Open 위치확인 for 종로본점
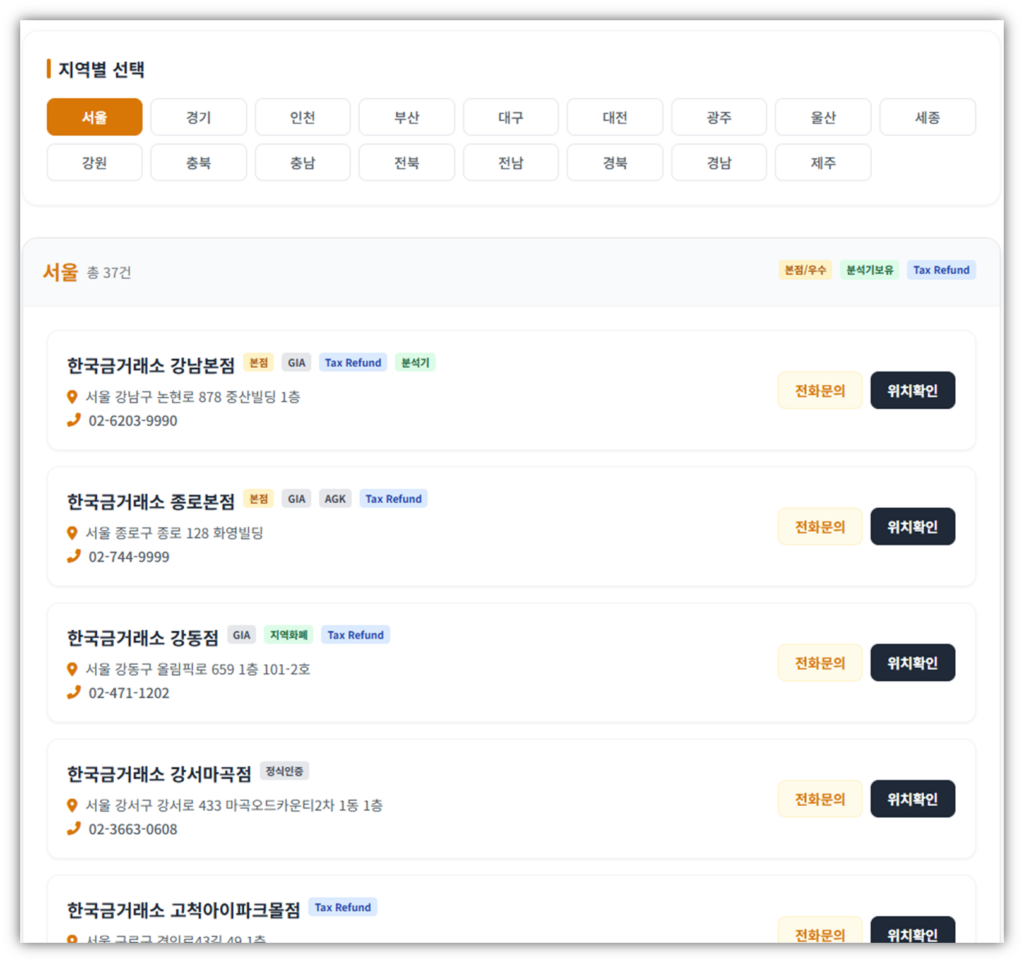Viewport: 1024px width, 963px height. [912, 527]
